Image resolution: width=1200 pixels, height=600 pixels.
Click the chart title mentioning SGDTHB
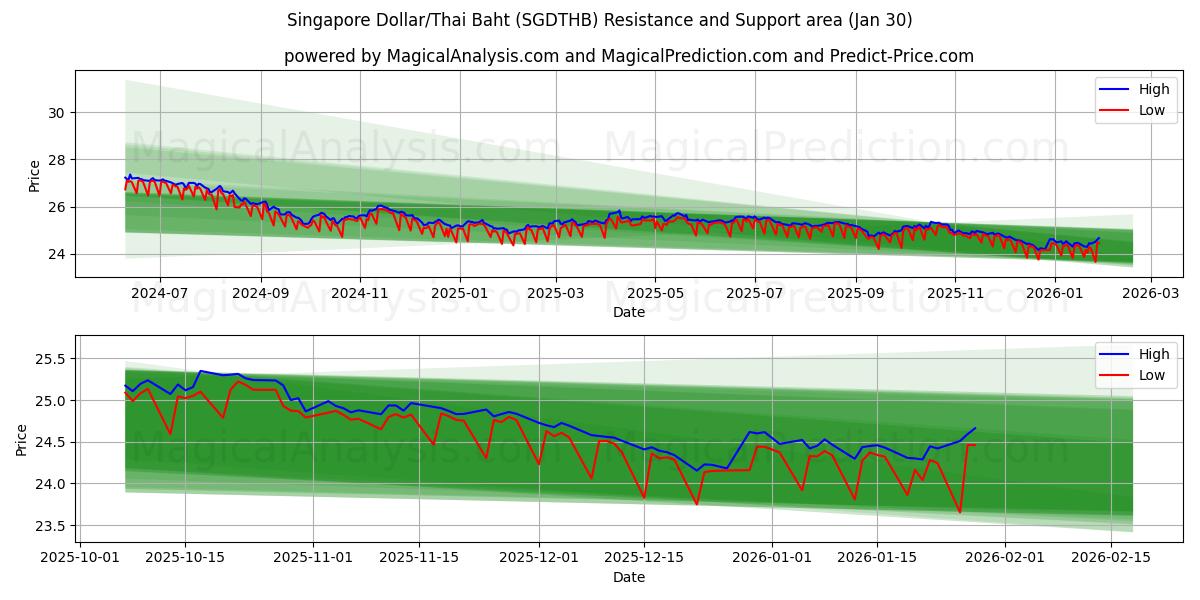tap(600, 16)
